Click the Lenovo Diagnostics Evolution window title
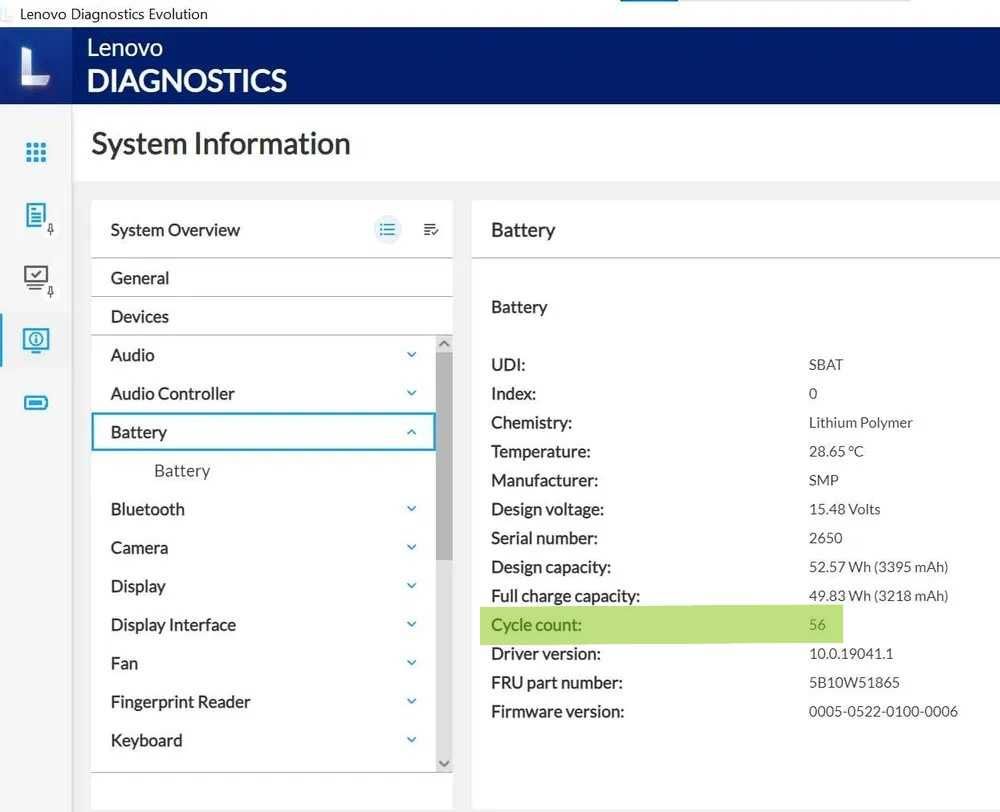The height and width of the screenshot is (812, 1000). [x=114, y=13]
